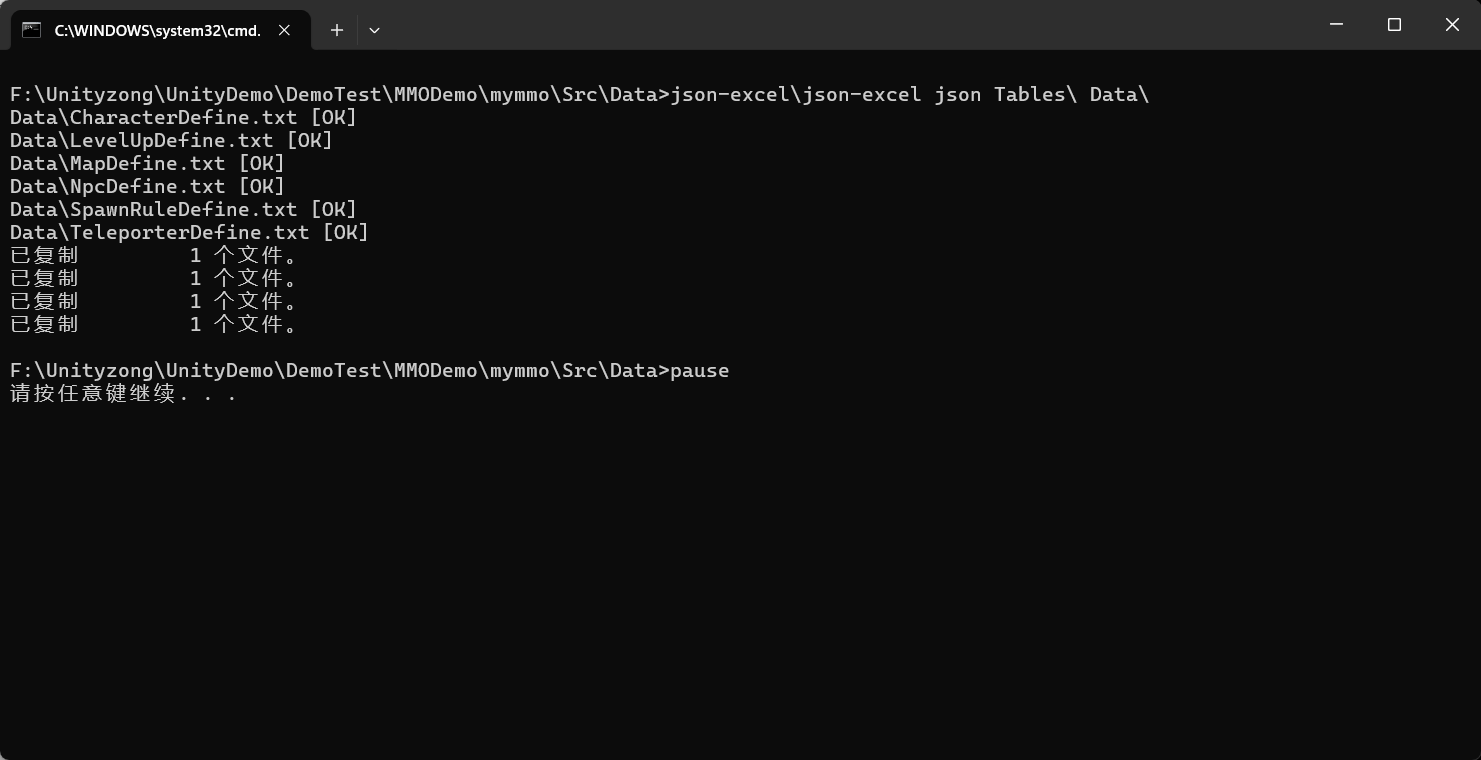The height and width of the screenshot is (760, 1481).
Task: Click the blank terminal area below output
Action: [x=740, y=580]
